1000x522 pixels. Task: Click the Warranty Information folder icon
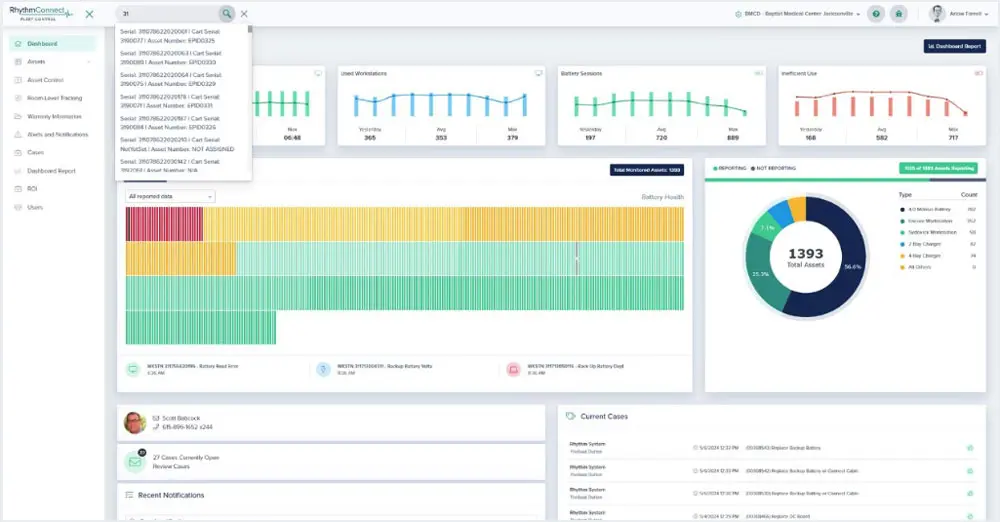18,117
